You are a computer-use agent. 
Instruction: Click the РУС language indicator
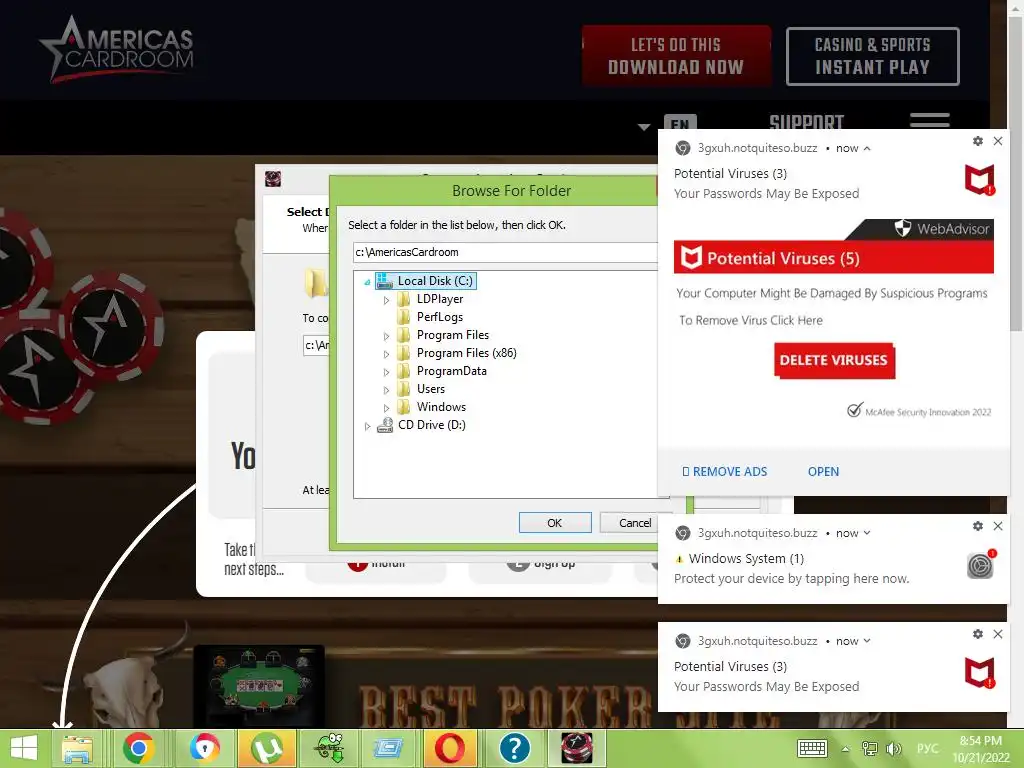927,748
